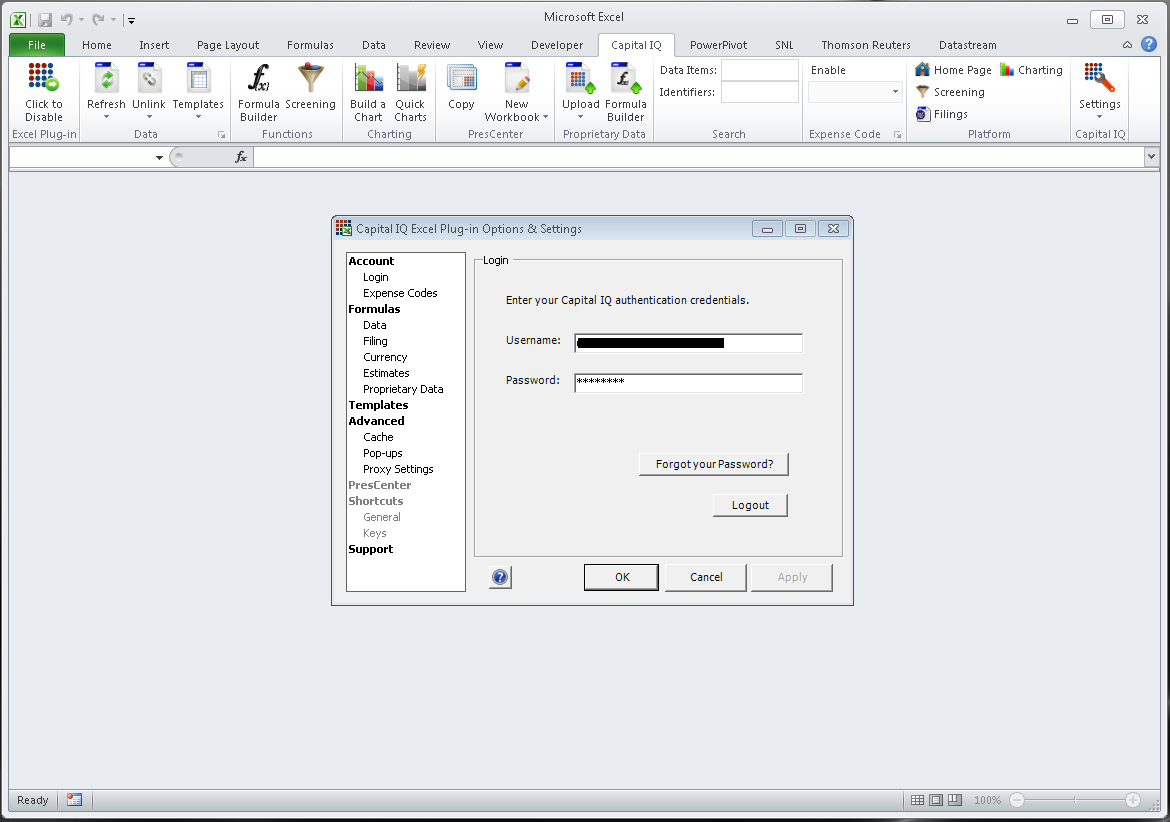
Task: Select Proxy Settings in the settings tree
Action: click(398, 469)
